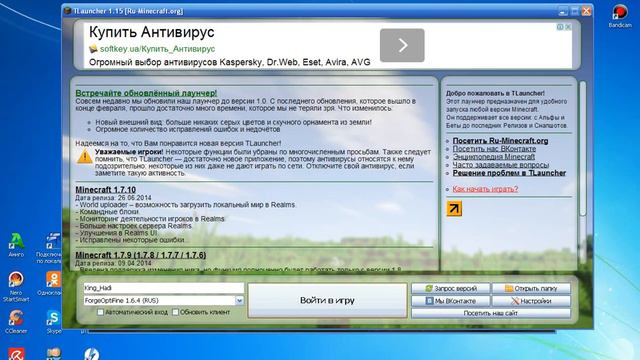640x360 pixels.
Task: Open the Skype desktop icon
Action: click(54, 322)
